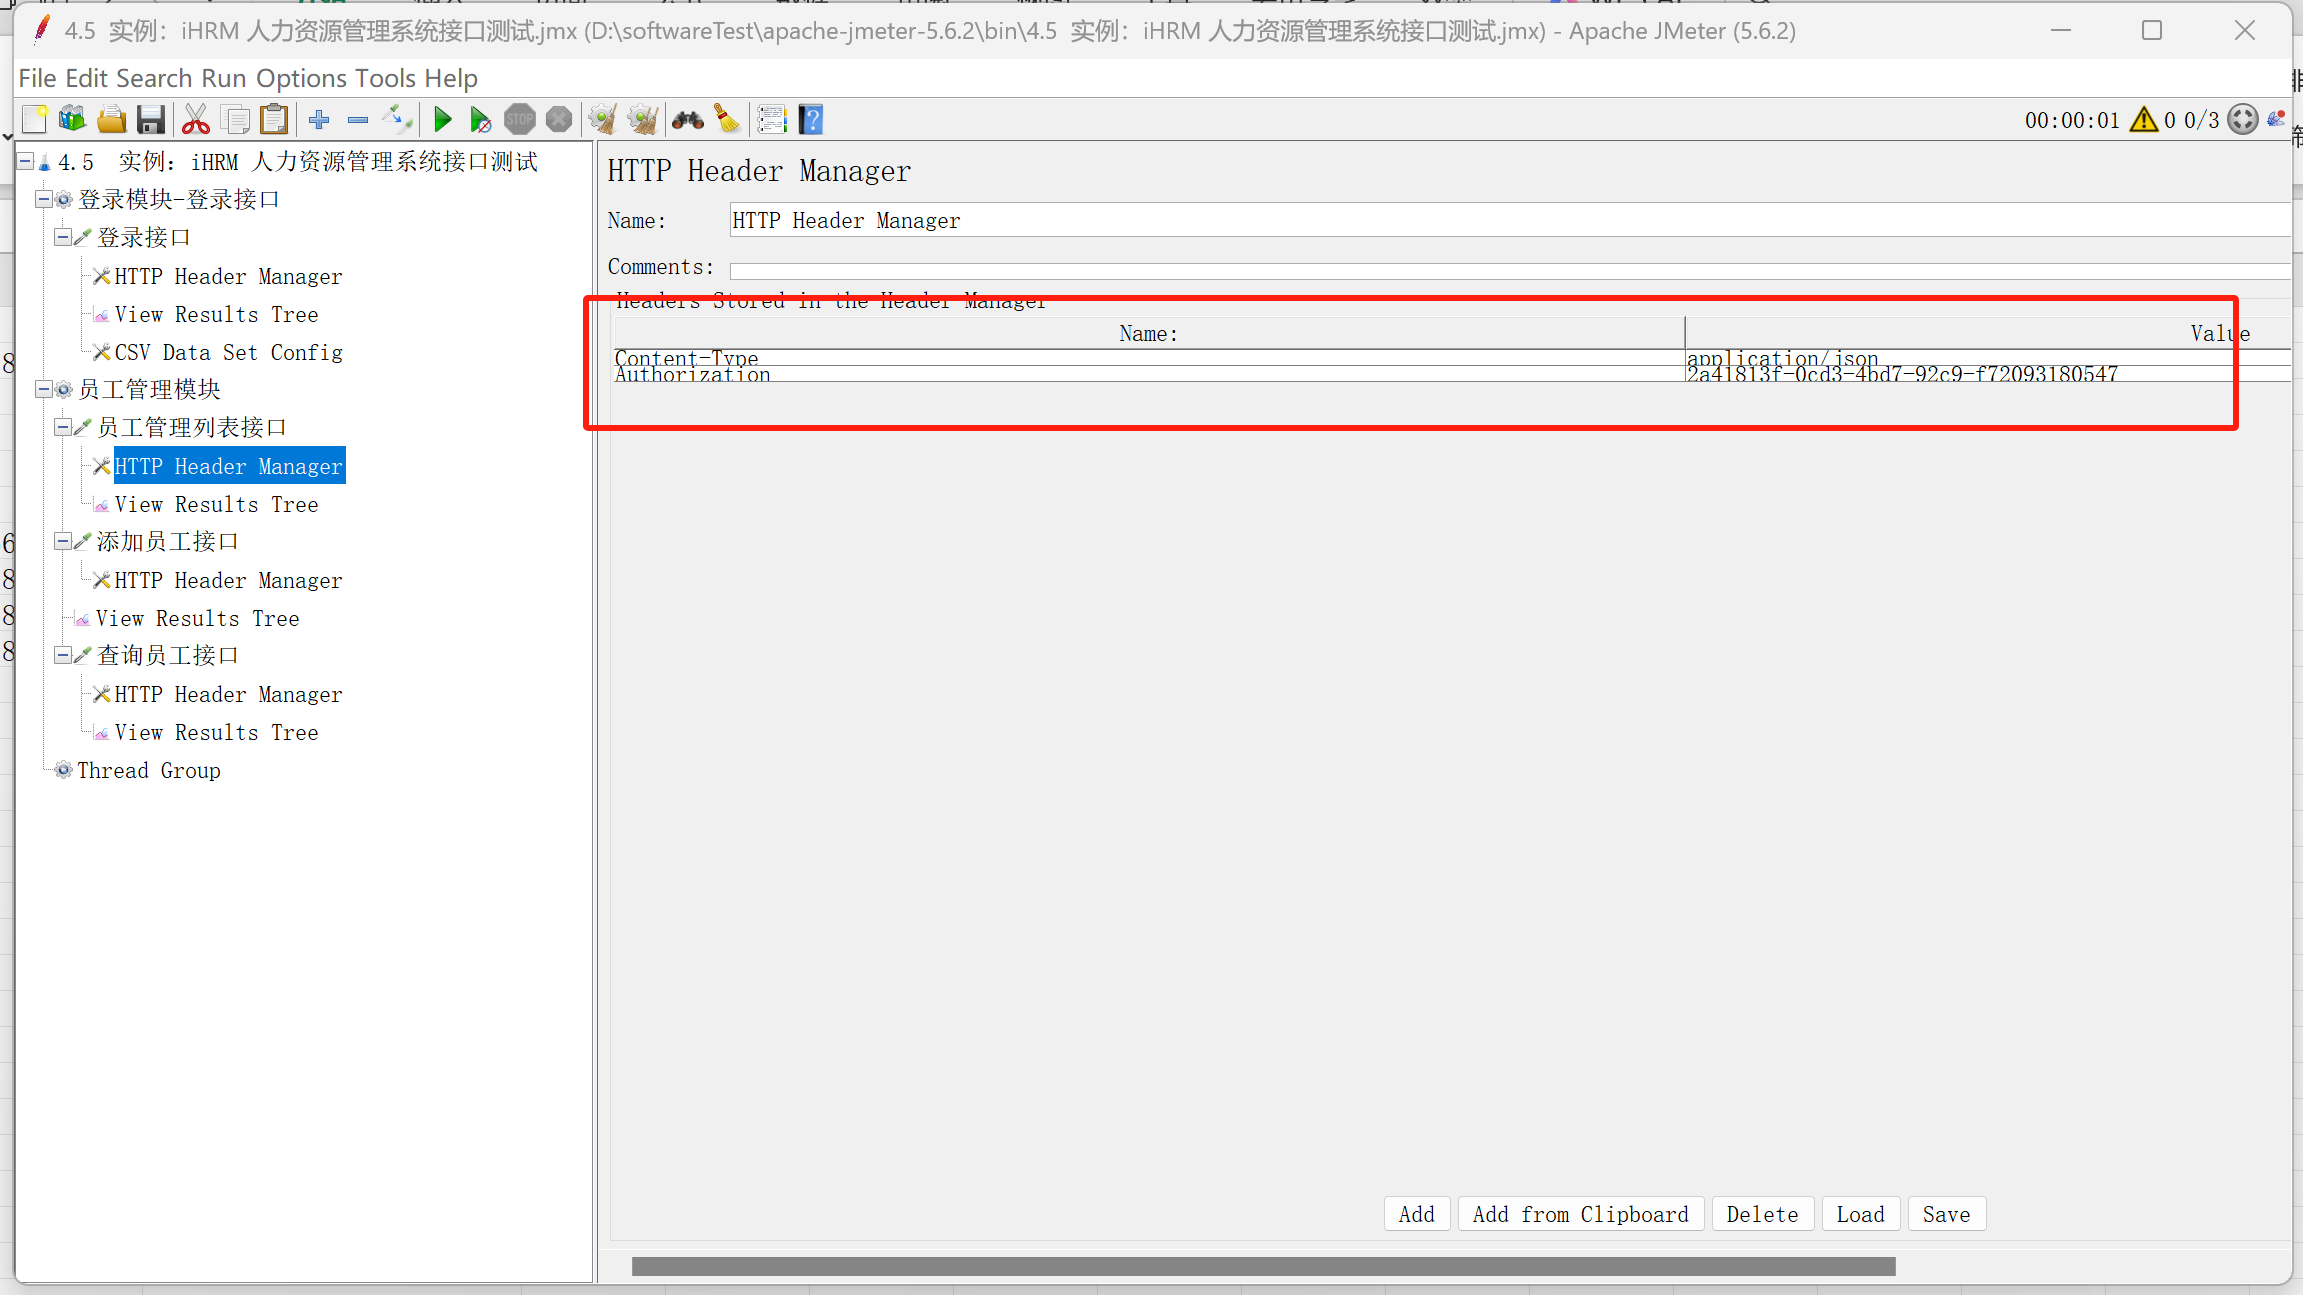Collapse the 员工管理模块 thread group node
The width and height of the screenshot is (2303, 1295).
(x=44, y=389)
